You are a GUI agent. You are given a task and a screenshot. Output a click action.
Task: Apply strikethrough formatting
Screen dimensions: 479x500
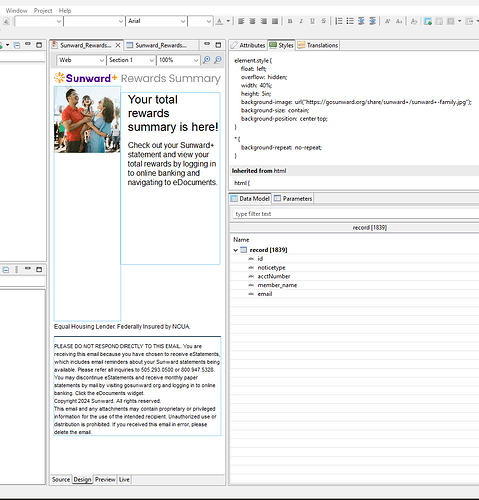pyautogui.click(x=323, y=21)
